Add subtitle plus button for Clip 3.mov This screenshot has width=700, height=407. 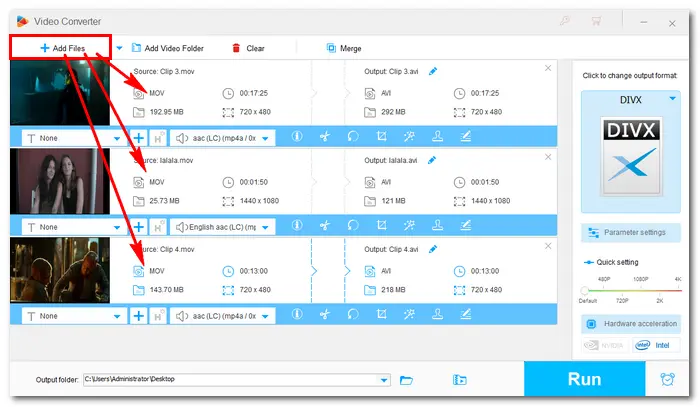[x=139, y=138]
